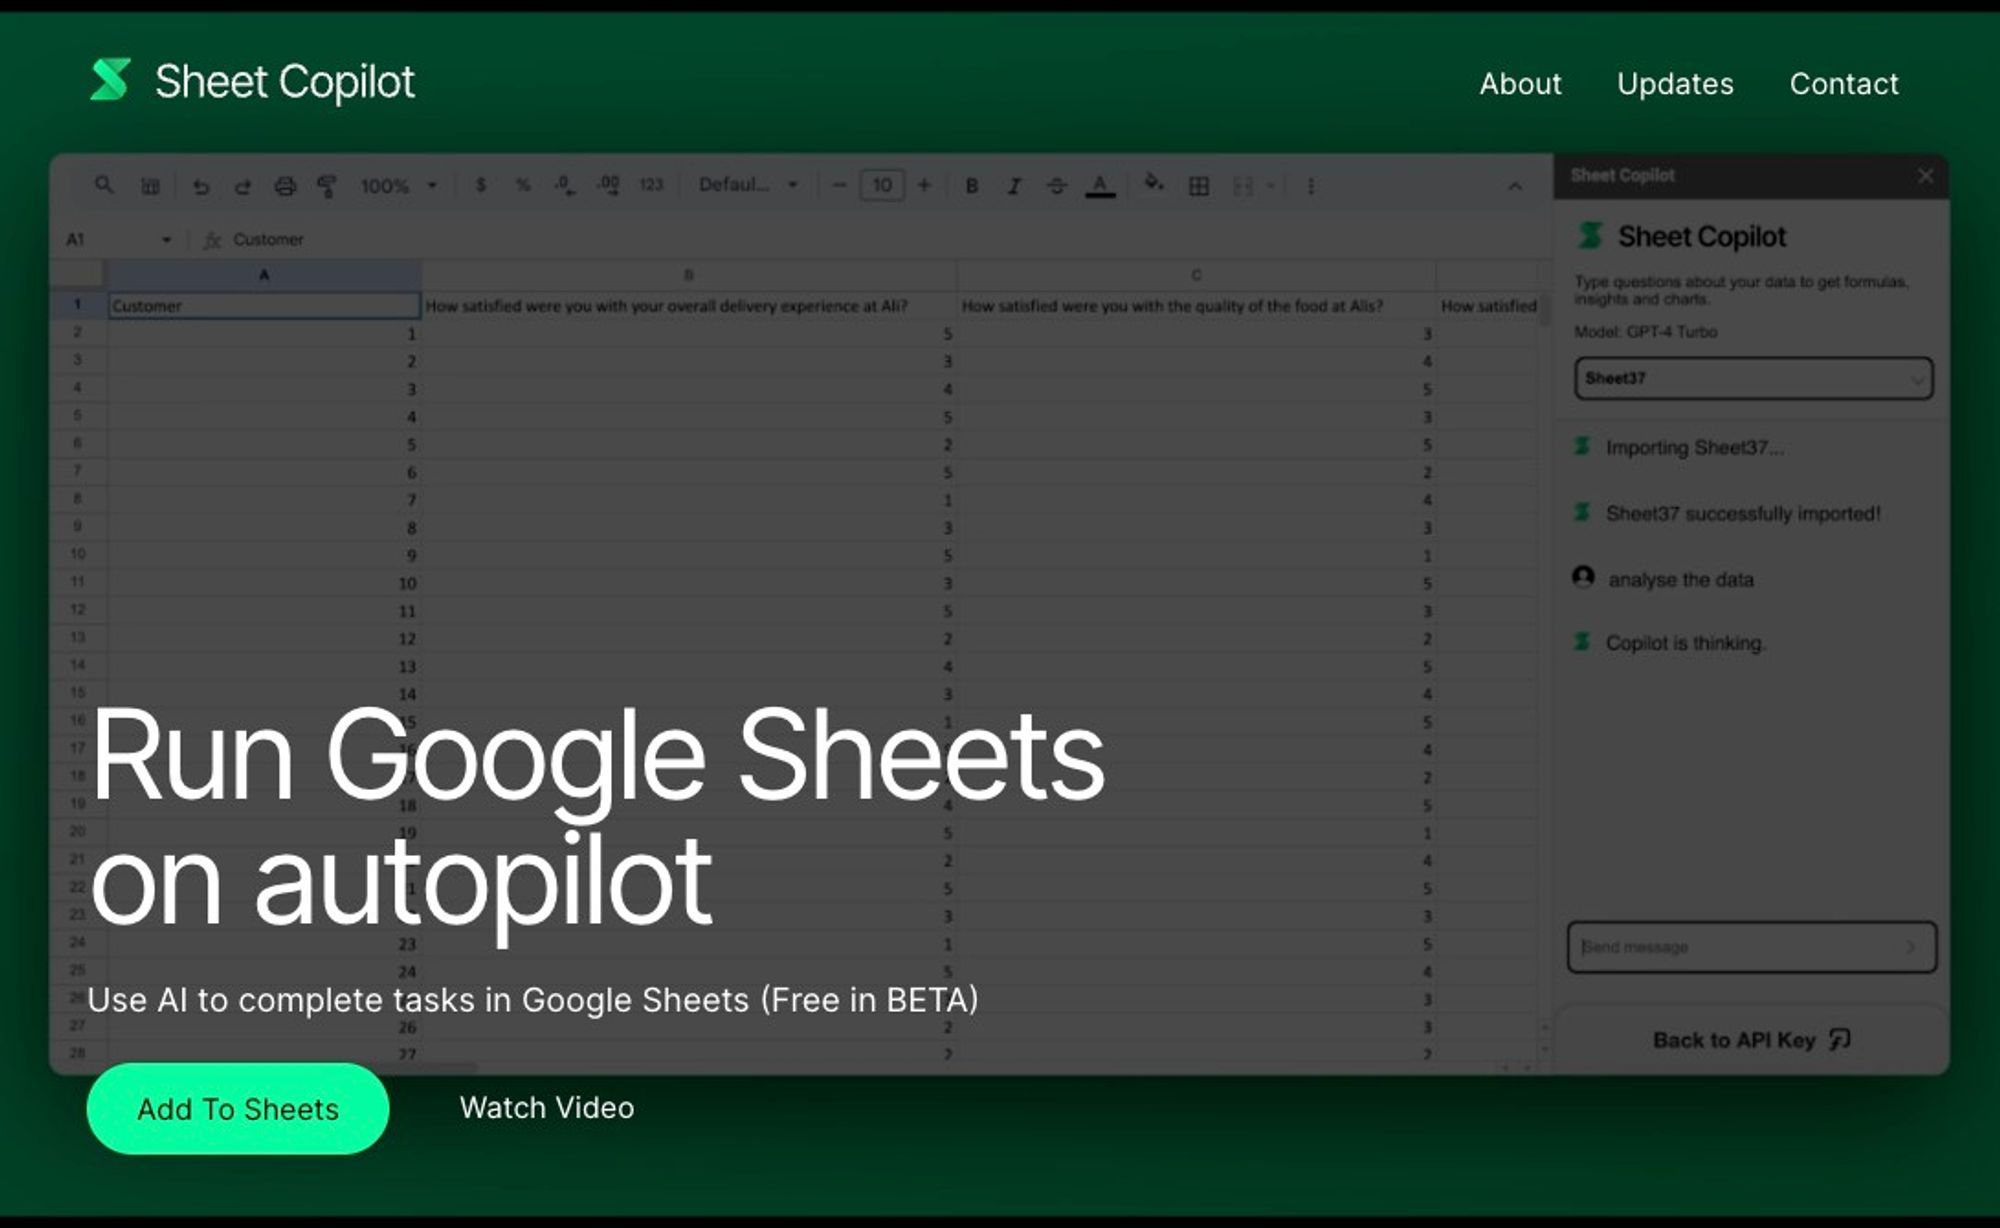Open the Sheet37 sheet selector dropdown
2000x1228 pixels.
pyautogui.click(x=1753, y=379)
